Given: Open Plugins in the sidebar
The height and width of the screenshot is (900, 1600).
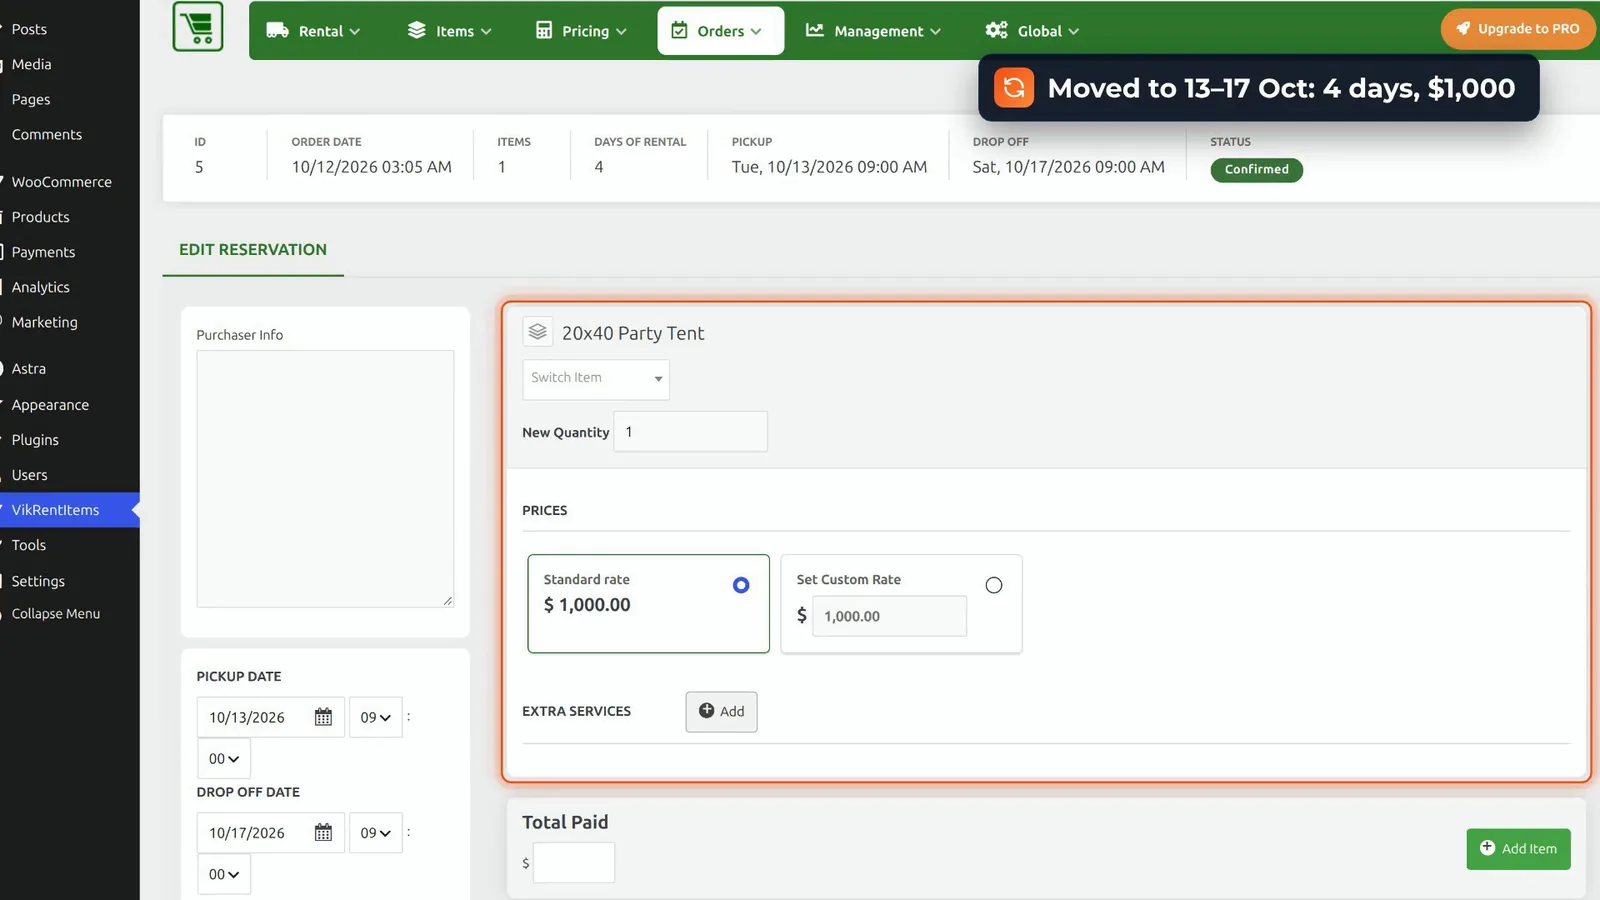Looking at the screenshot, I should click(35, 440).
